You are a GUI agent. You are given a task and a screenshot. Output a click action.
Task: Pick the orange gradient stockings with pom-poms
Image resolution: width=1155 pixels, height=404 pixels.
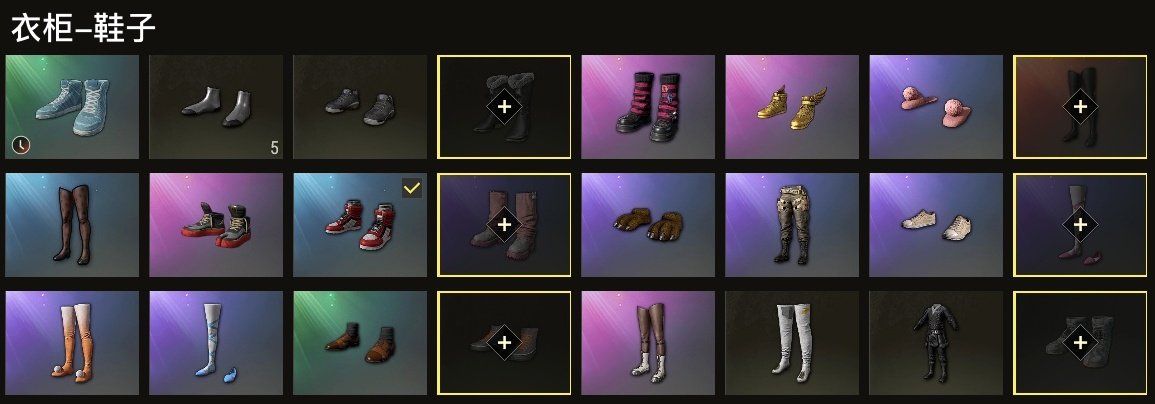[x=71, y=343]
